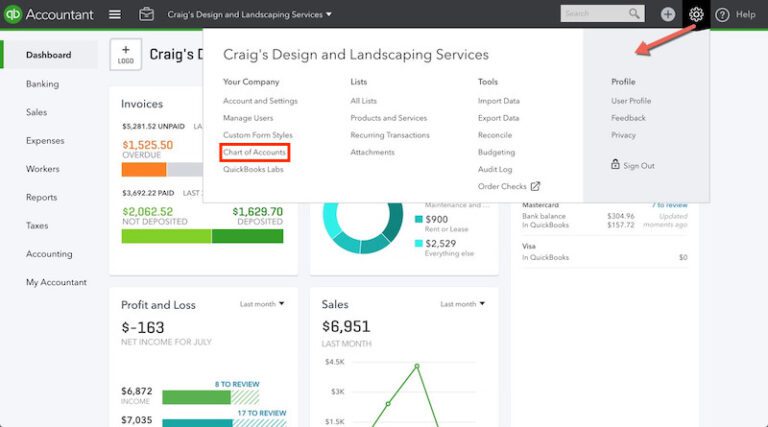Image resolution: width=768 pixels, height=427 pixels.
Task: Click the $2,062.52 not deposited amount
Action: point(147,212)
